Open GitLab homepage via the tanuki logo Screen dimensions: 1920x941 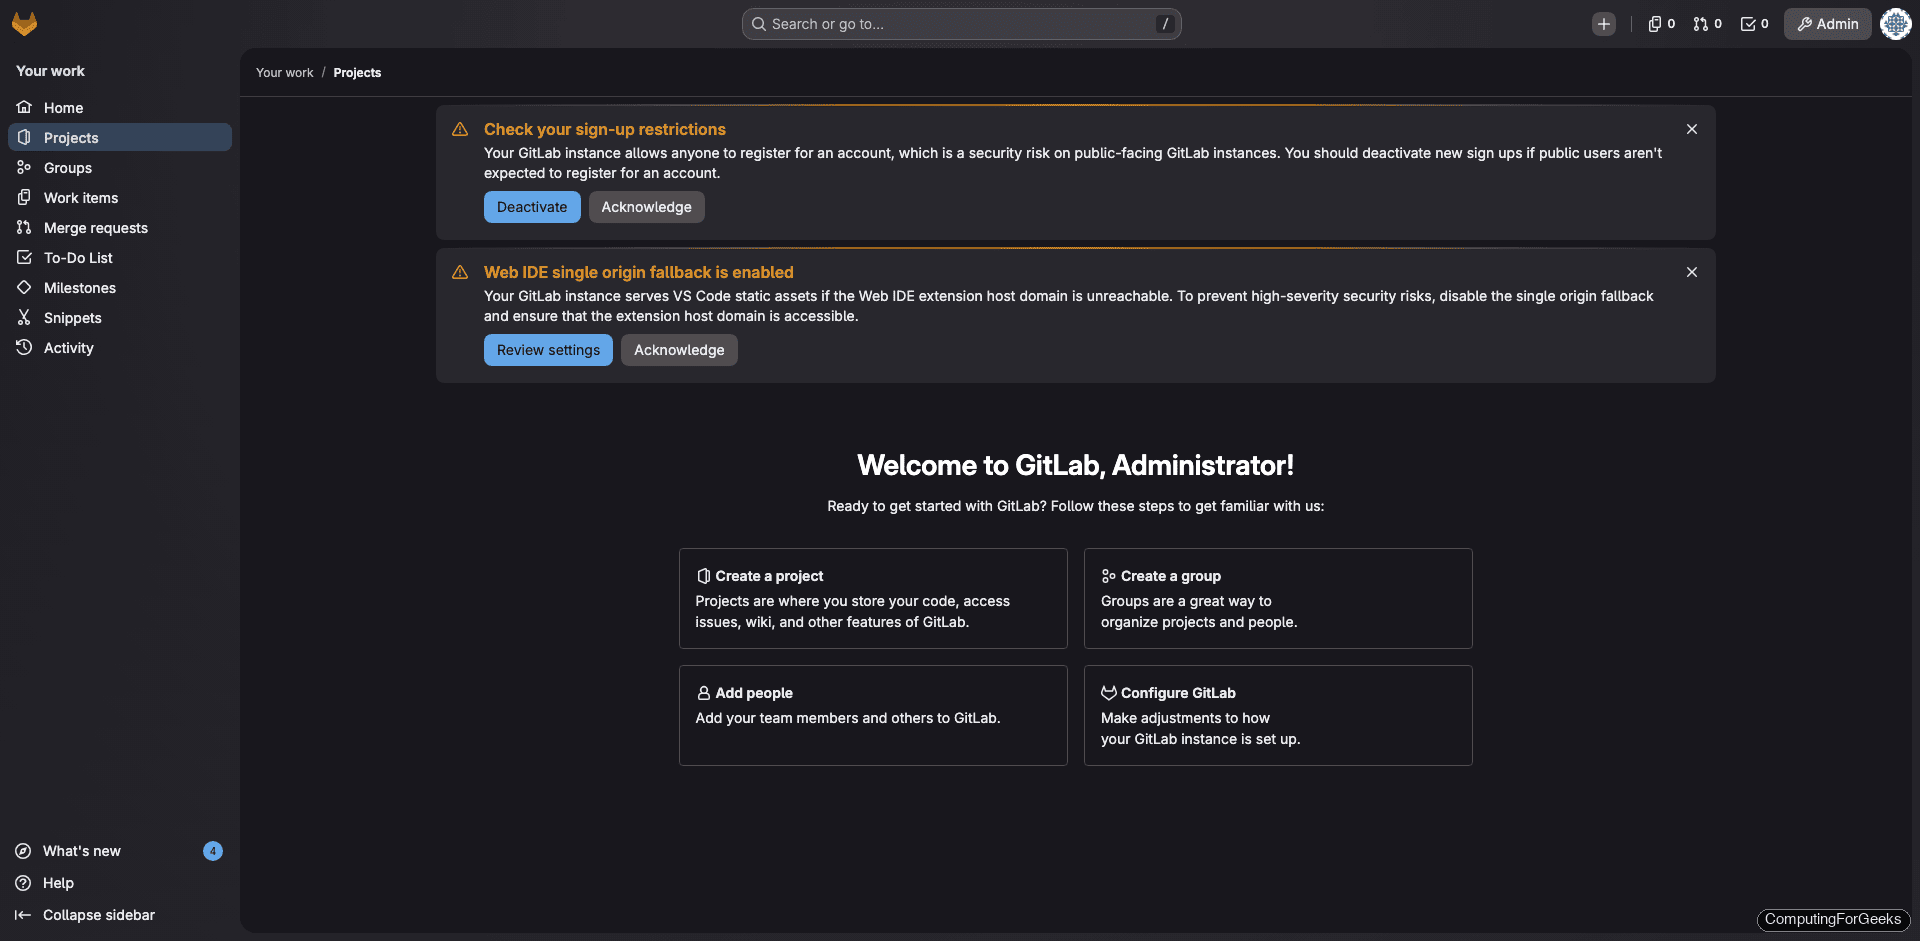[x=24, y=23]
